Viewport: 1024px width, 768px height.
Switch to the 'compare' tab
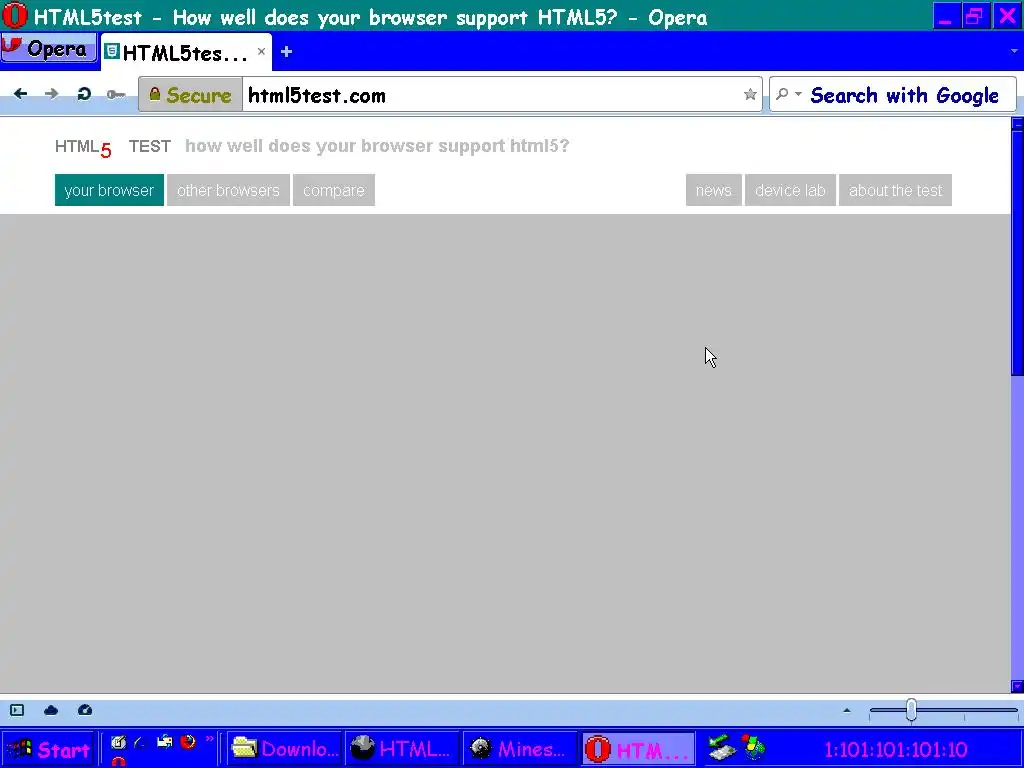(334, 190)
